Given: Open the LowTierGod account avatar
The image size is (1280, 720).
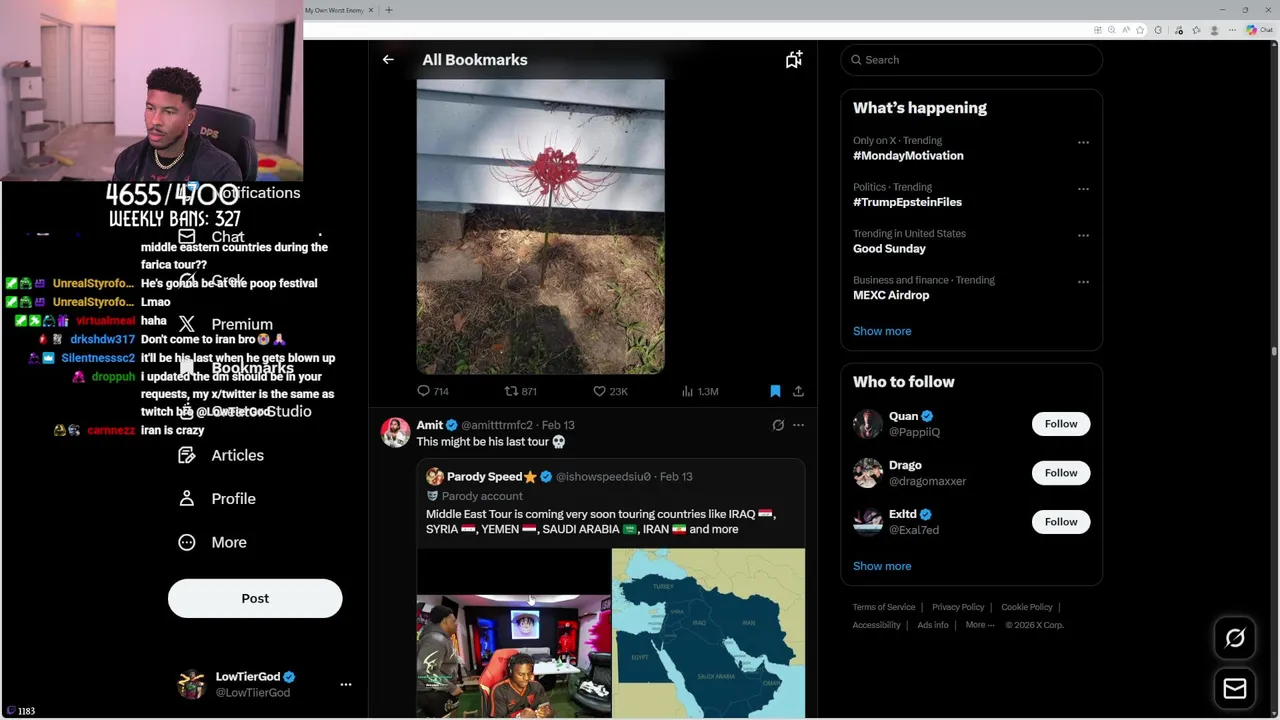Looking at the screenshot, I should [191, 684].
